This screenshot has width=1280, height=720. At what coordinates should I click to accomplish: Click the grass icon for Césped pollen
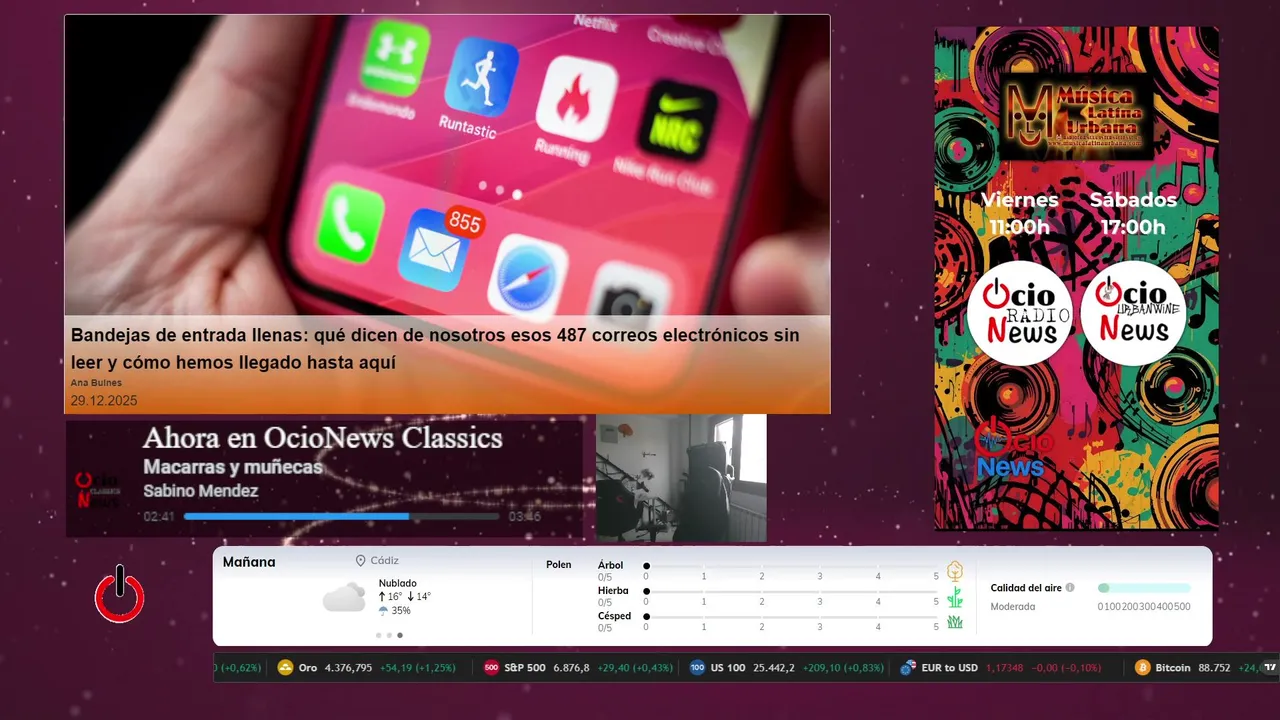955,622
